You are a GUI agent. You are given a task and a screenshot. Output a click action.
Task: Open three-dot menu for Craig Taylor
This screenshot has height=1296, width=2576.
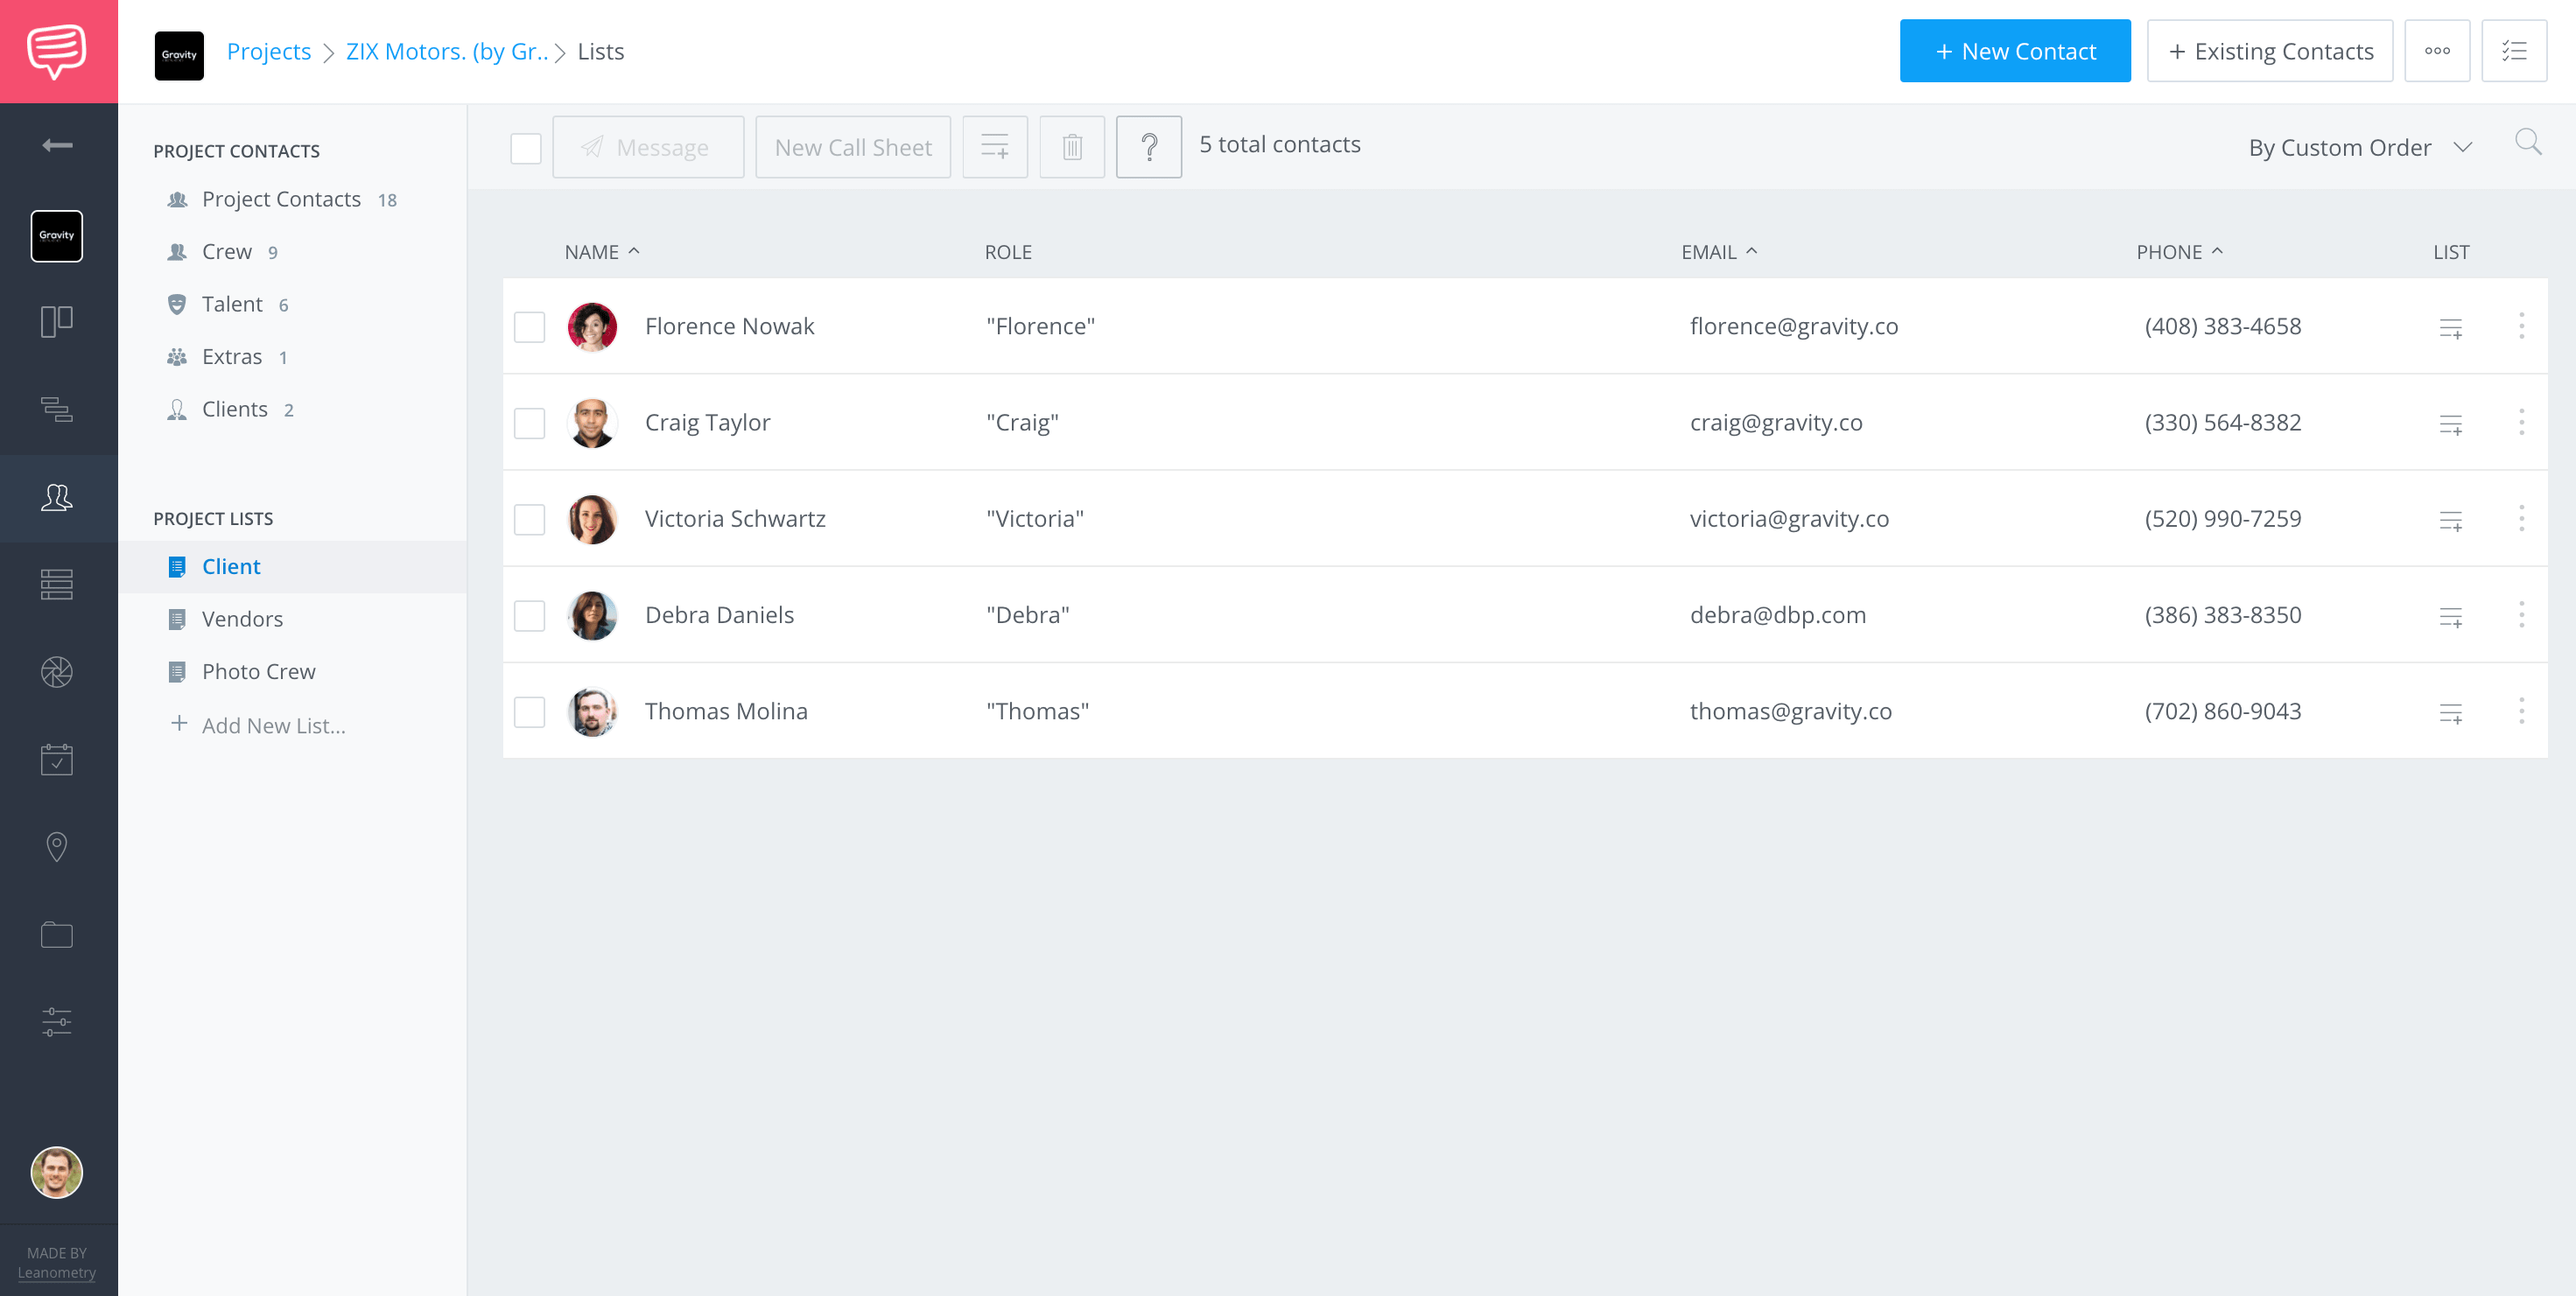2521,422
